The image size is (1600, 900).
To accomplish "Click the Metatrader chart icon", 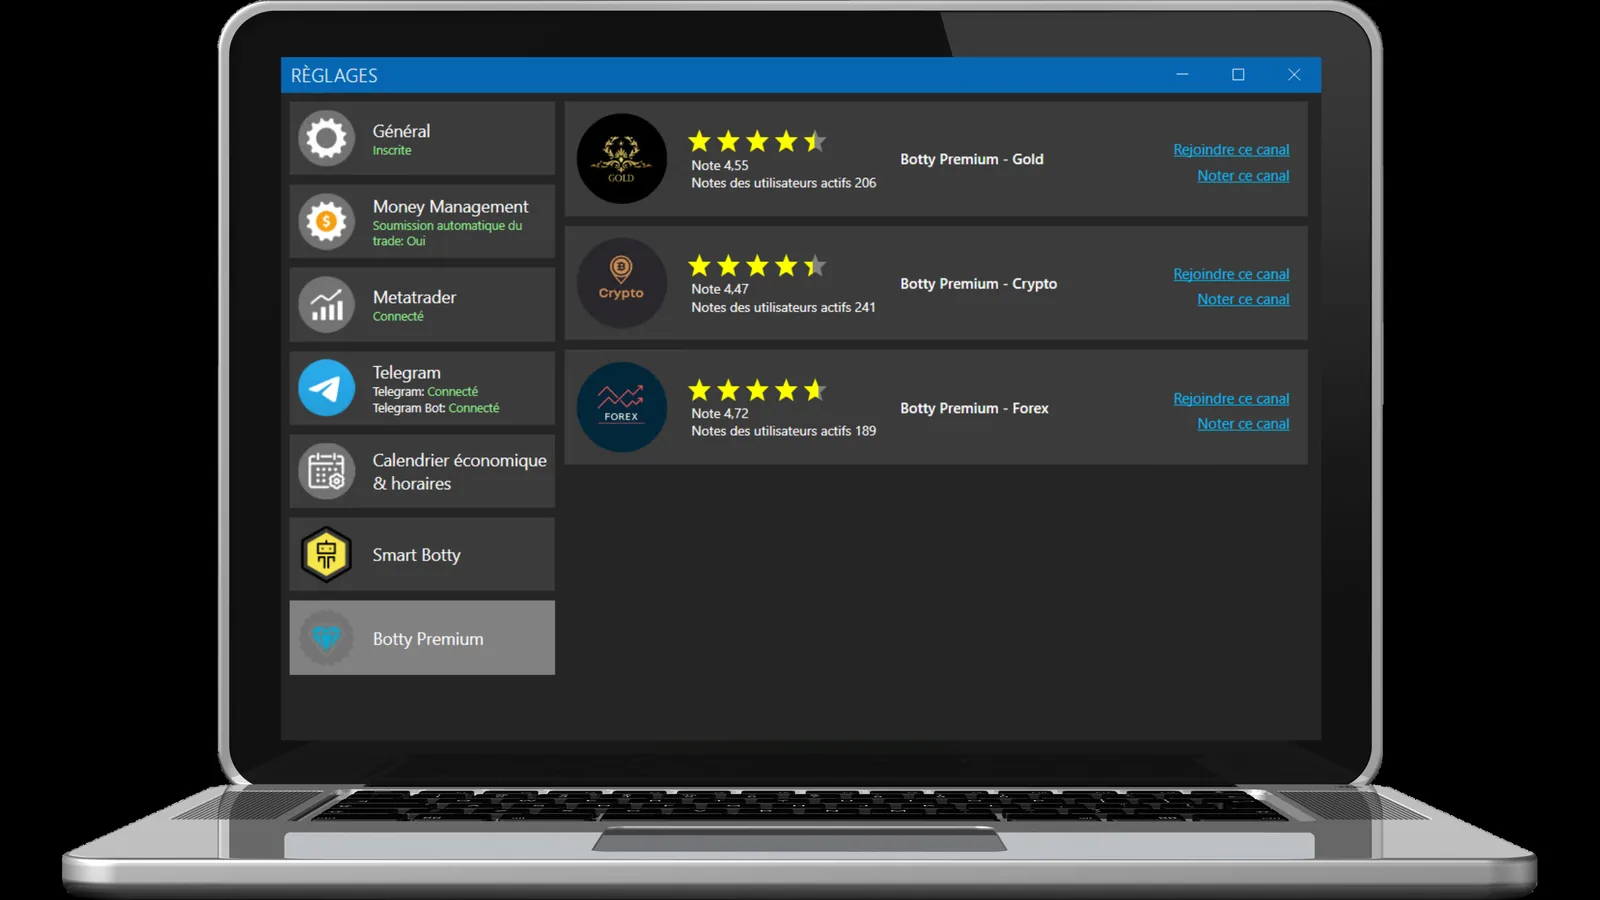I will click(326, 305).
